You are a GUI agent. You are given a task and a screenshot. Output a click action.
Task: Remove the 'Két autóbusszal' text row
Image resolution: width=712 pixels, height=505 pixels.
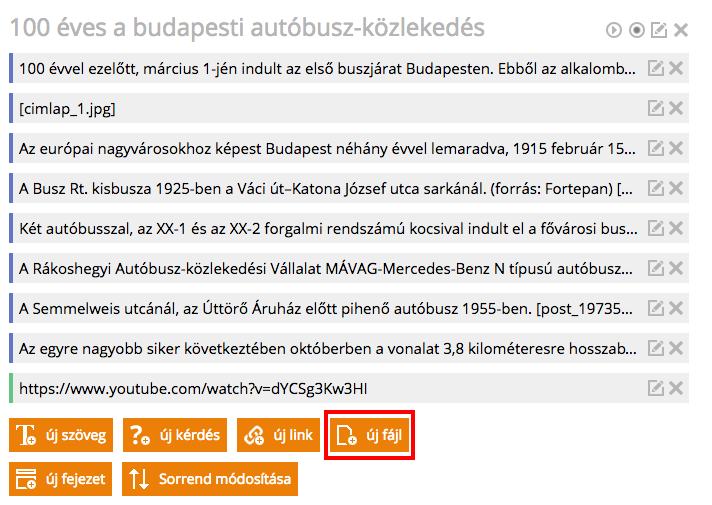click(676, 228)
